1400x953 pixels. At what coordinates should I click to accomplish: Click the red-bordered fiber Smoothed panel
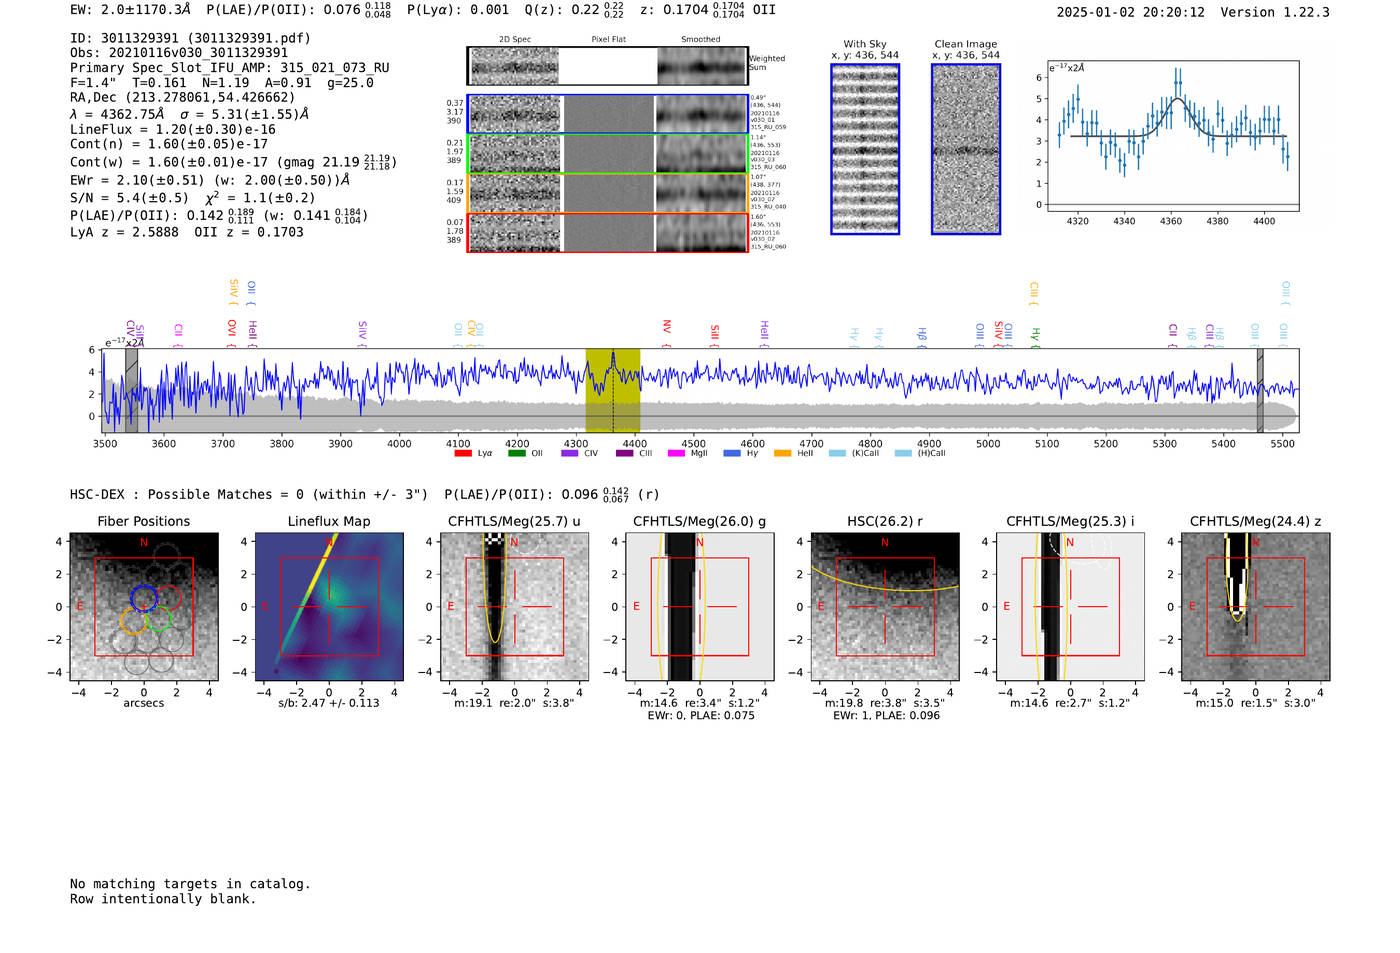(x=701, y=233)
